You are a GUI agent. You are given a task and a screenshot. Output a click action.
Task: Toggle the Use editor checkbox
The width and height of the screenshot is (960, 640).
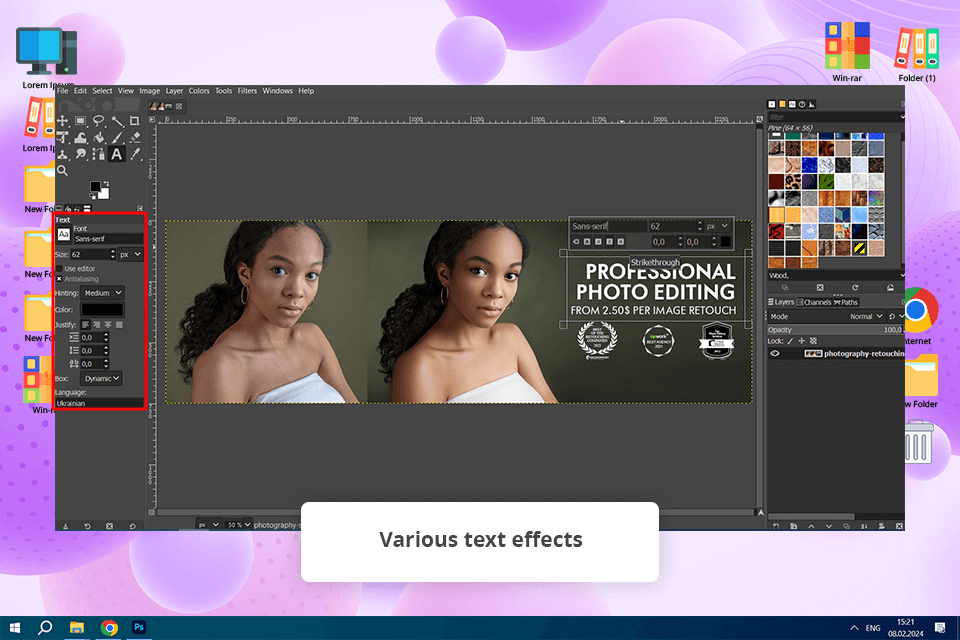pyautogui.click(x=59, y=268)
